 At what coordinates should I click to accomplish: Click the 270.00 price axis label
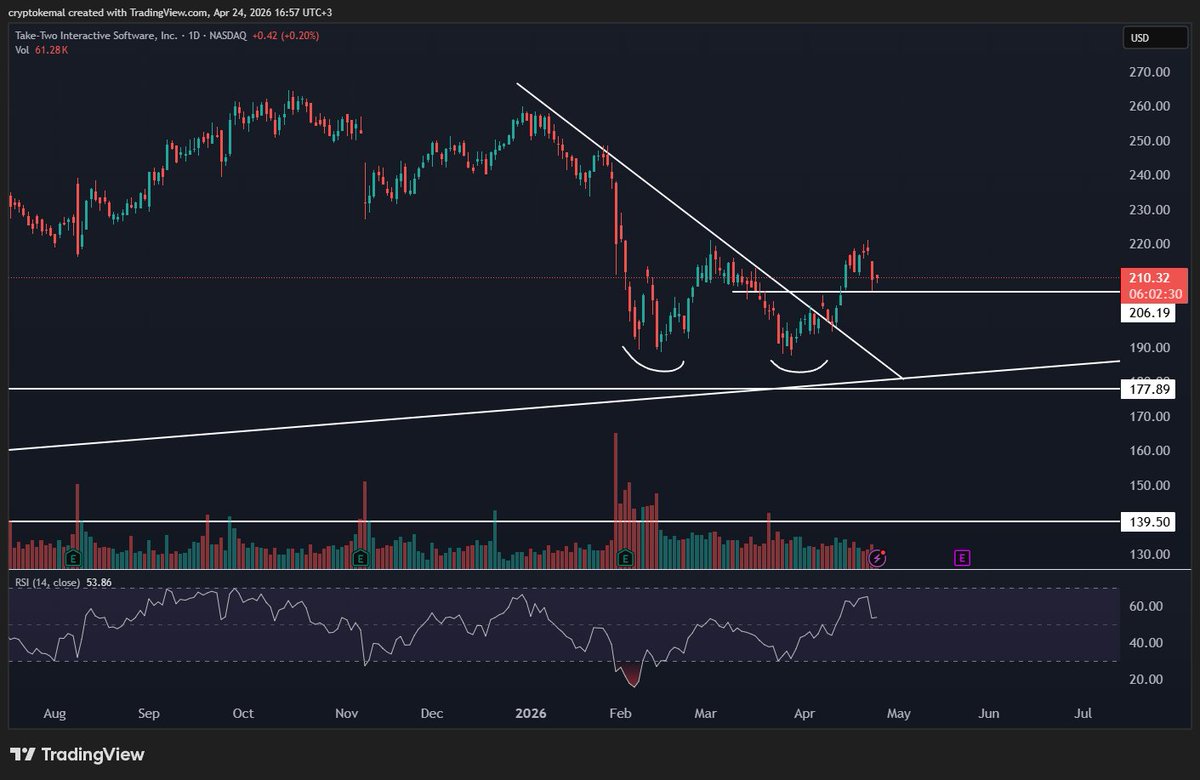[x=1150, y=72]
